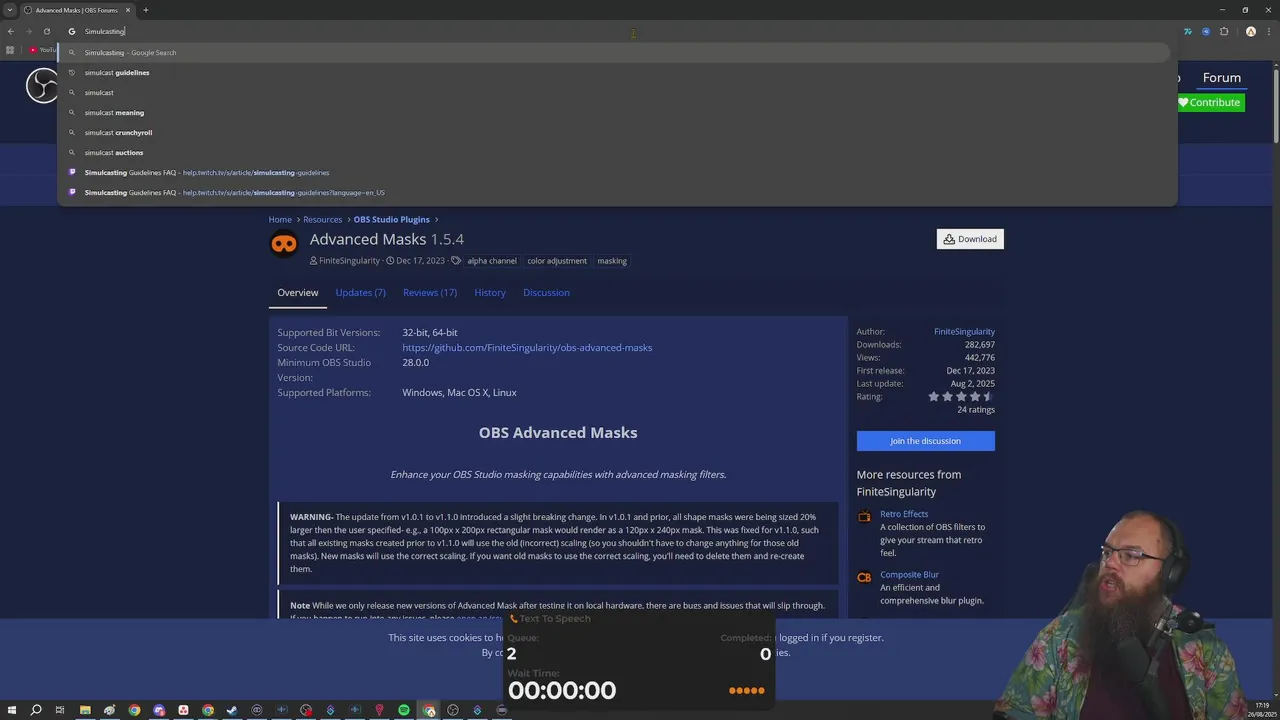Click the green Contribute button
Screen dimensions: 1280x720
point(1209,102)
